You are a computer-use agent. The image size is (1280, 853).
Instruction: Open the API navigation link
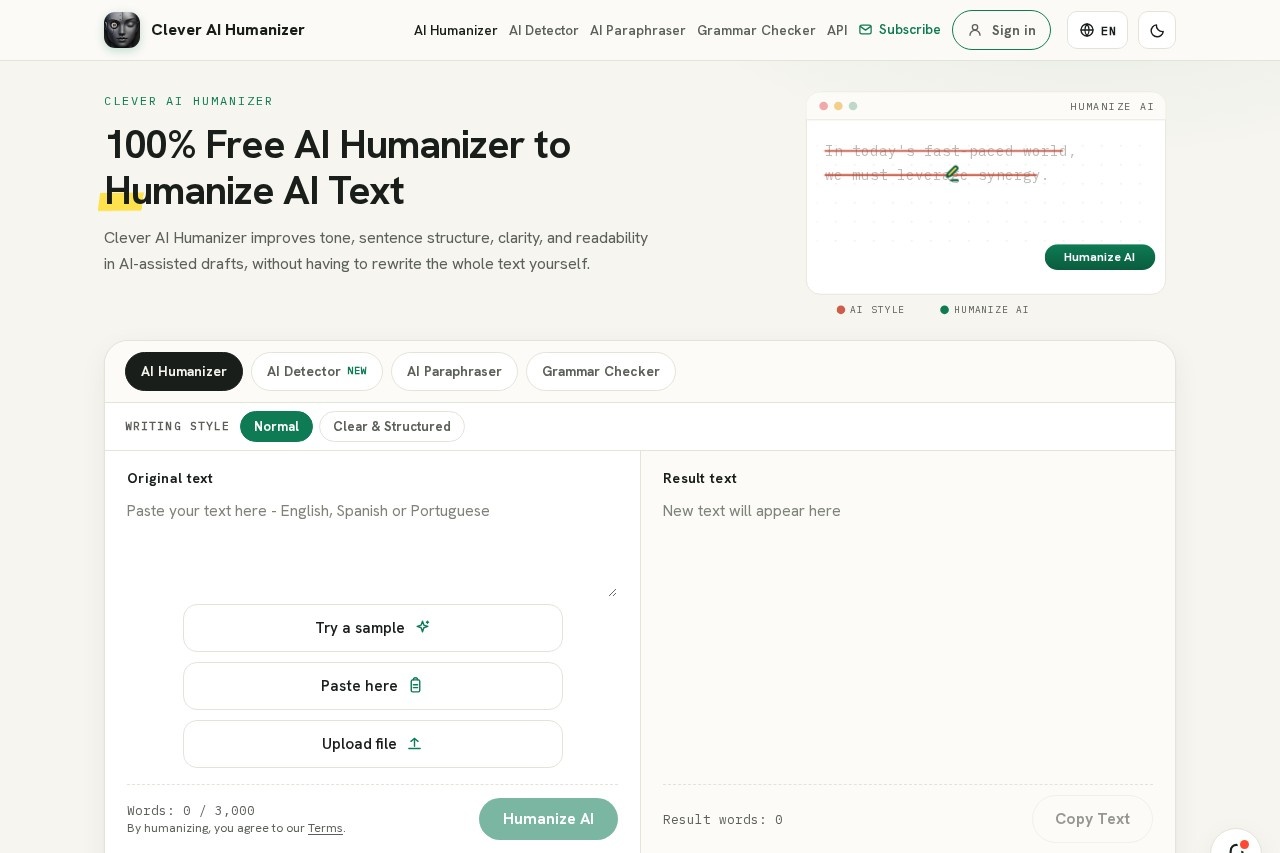click(x=837, y=30)
